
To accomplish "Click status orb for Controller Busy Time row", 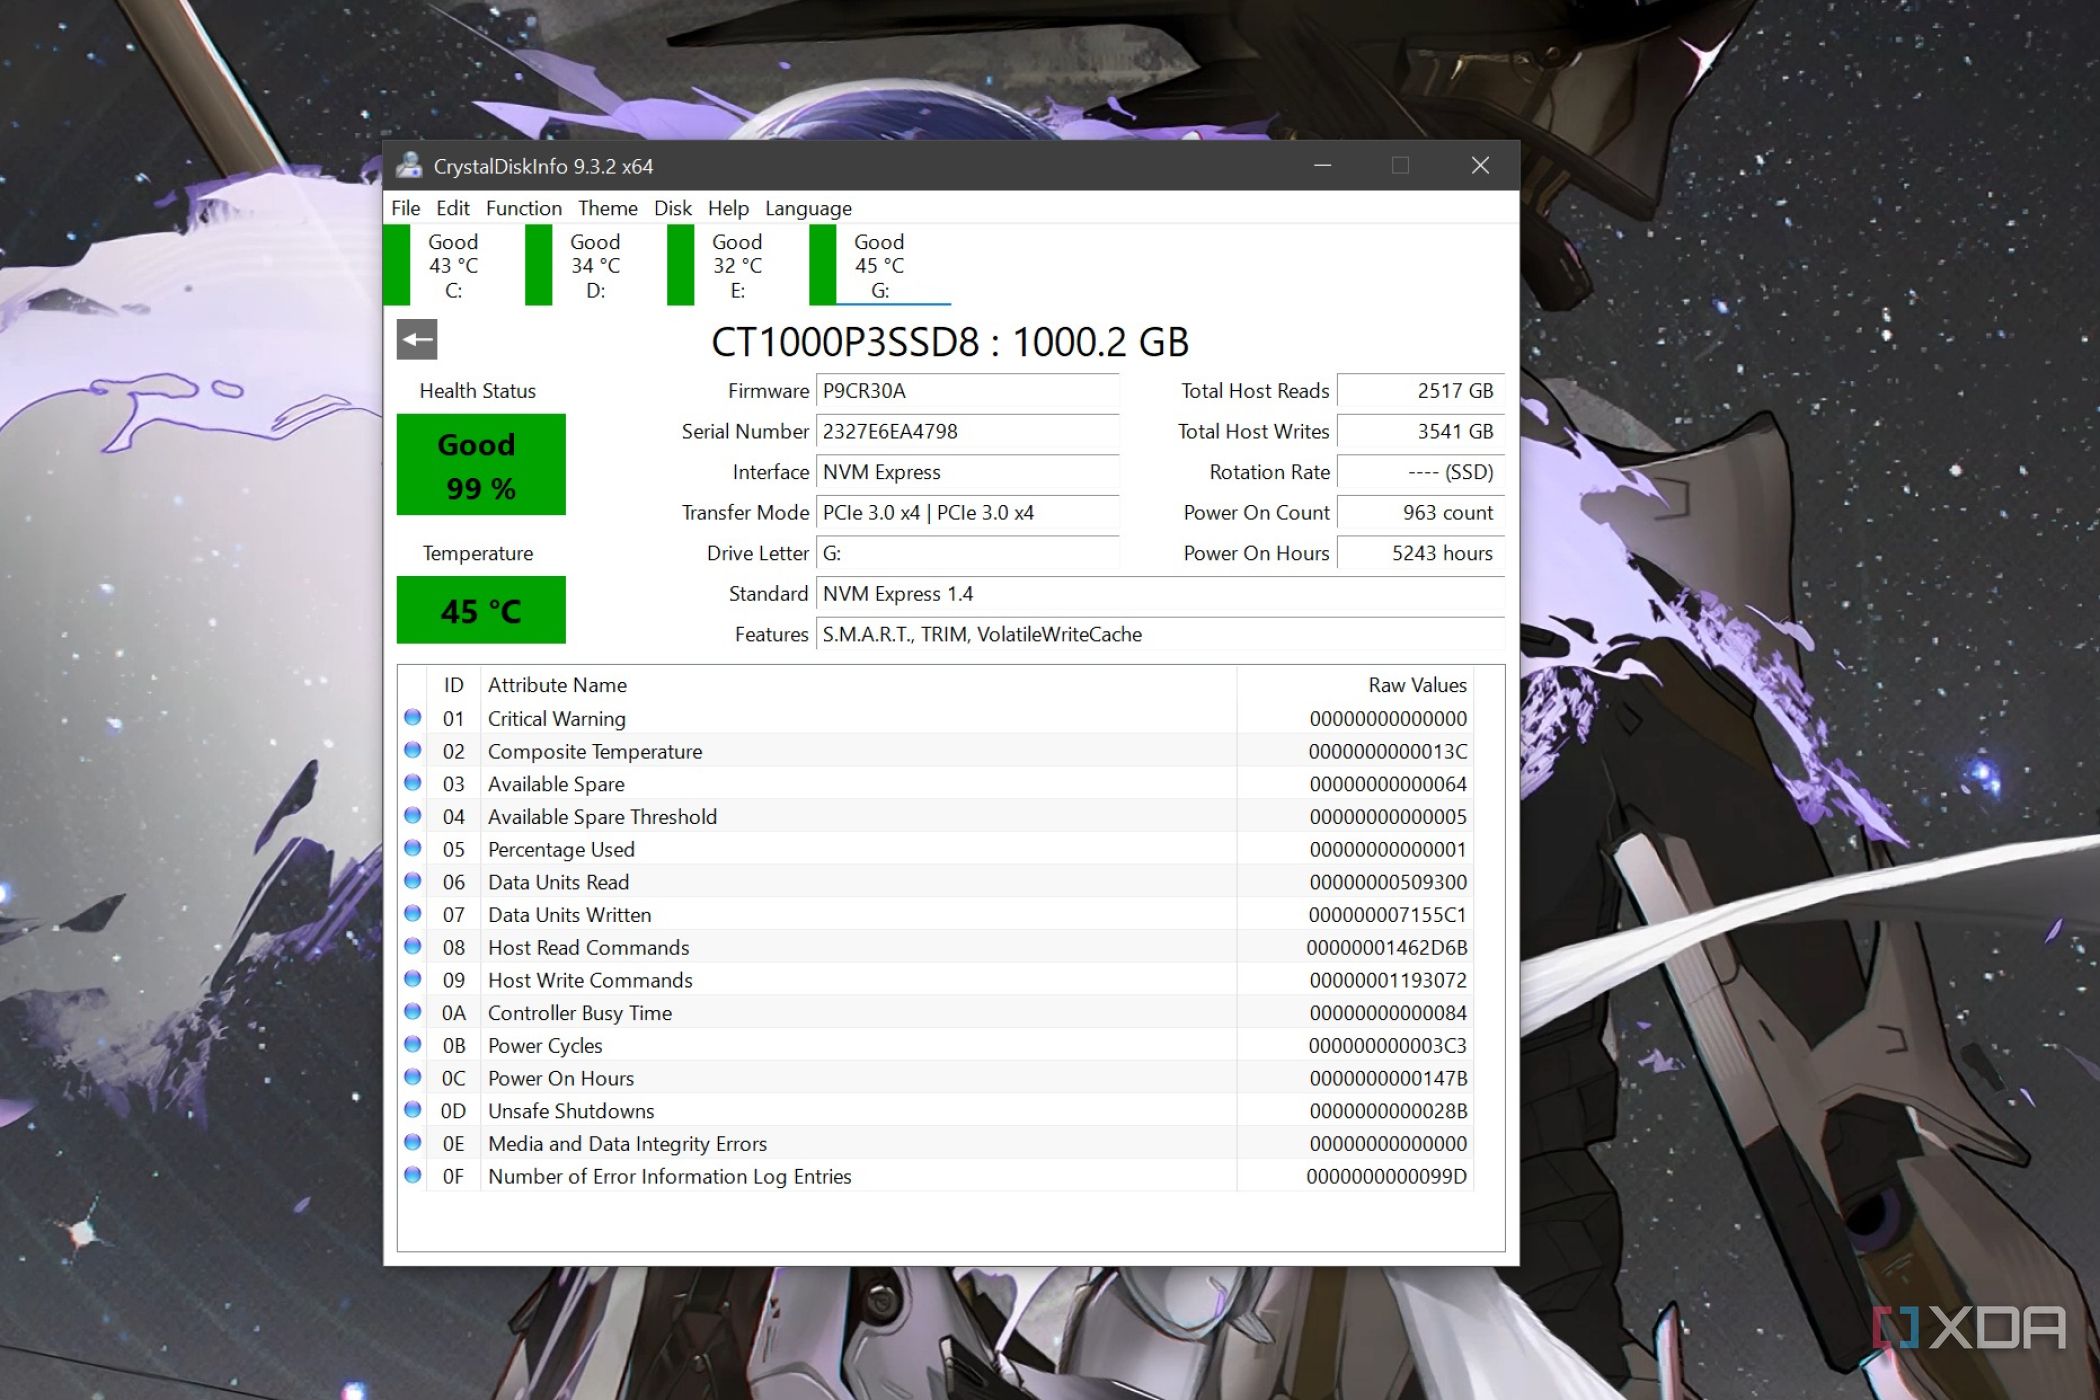I will point(412,1012).
